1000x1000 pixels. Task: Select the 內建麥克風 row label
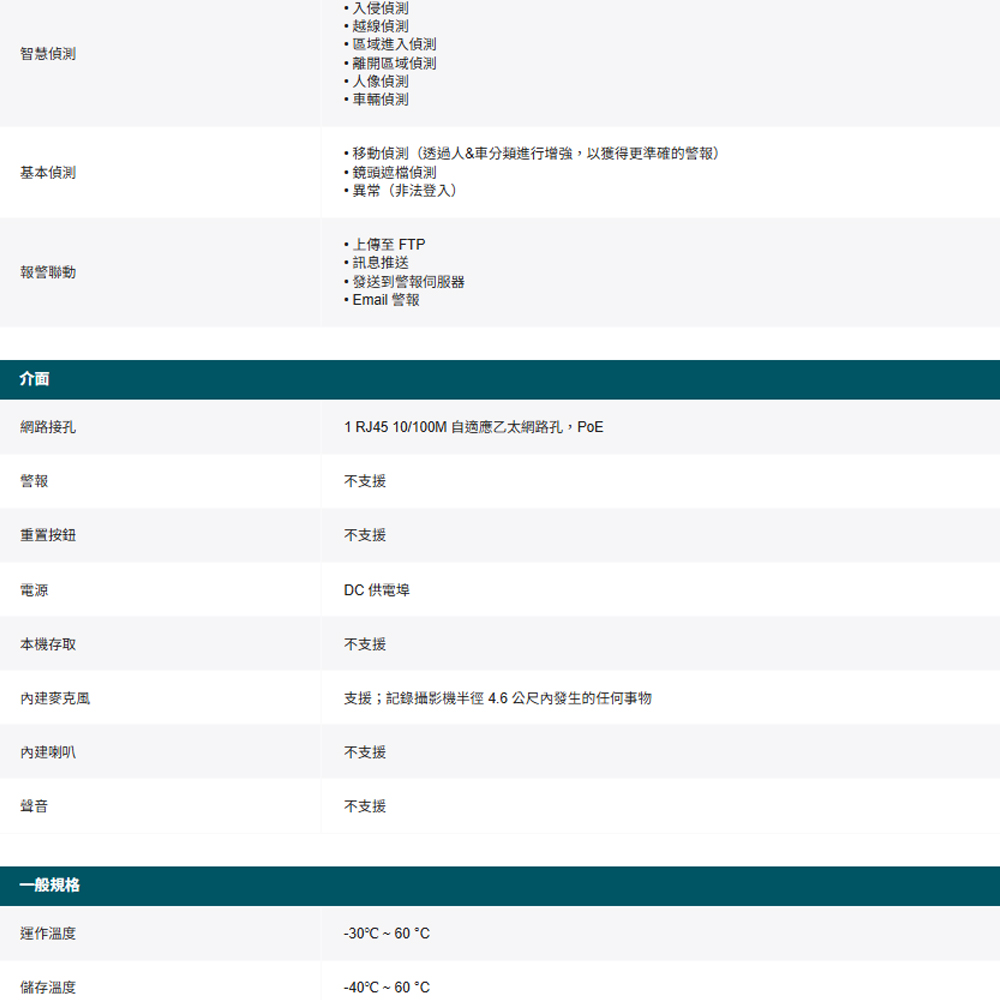point(55,698)
